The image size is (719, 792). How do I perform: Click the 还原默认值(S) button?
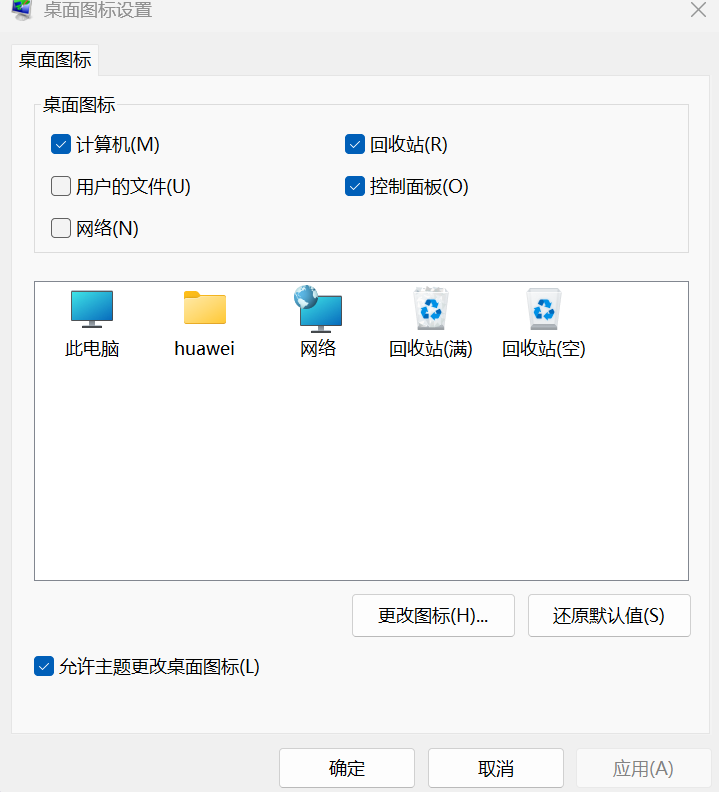coord(609,616)
